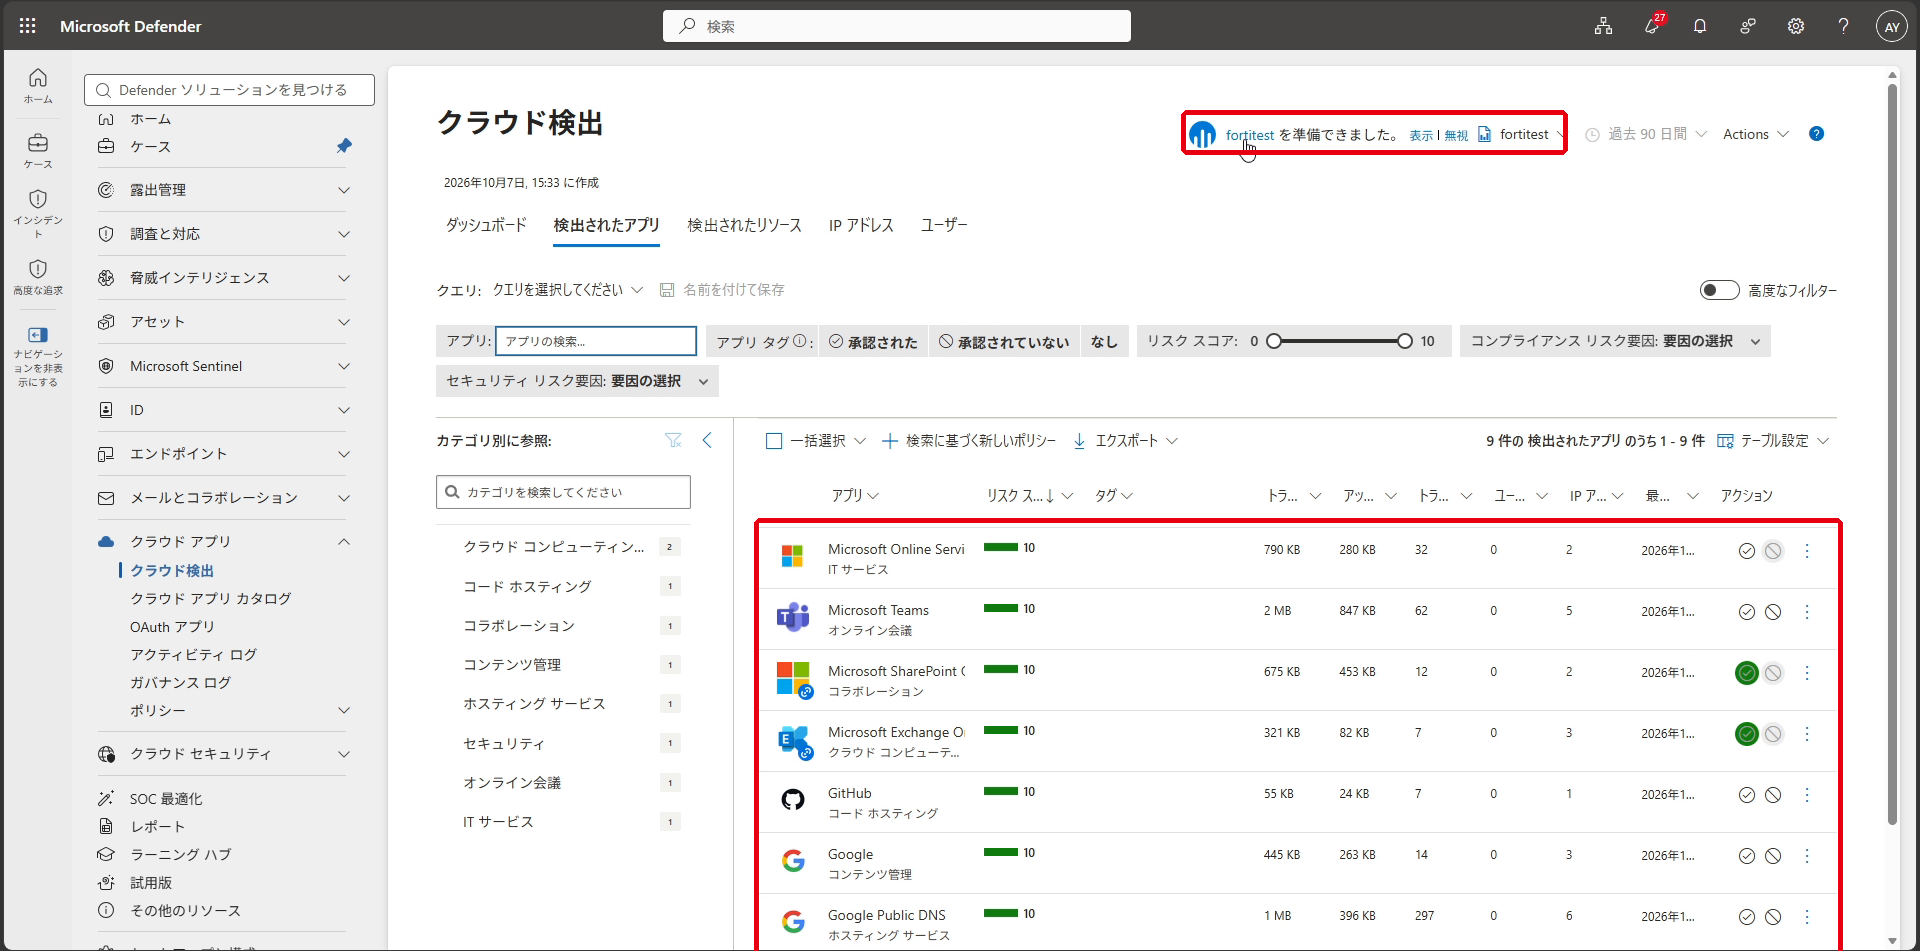Toggle the Advanced filters switch
Screen dimensions: 1920x951
(x=1719, y=290)
